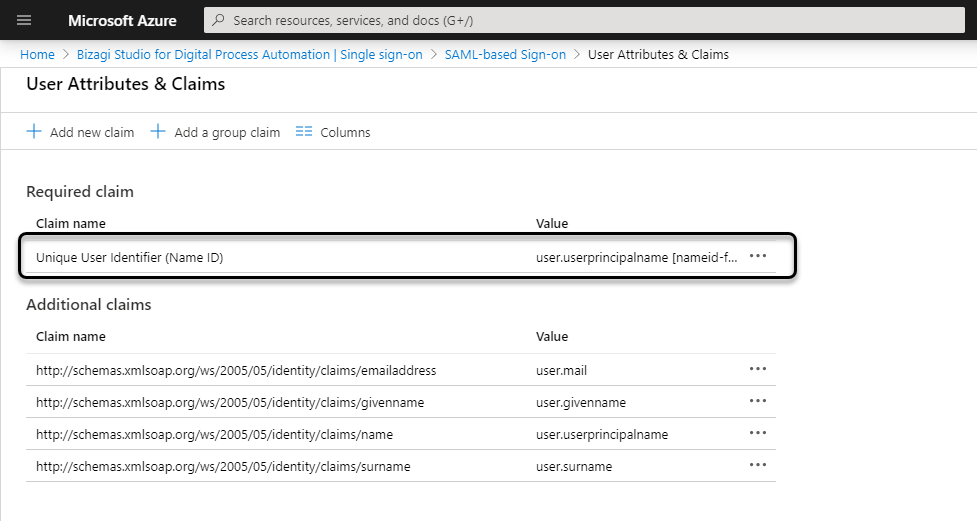Viewport: 977px width, 521px height.
Task: Go to Home breadcrumb
Action: pyautogui.click(x=37, y=54)
